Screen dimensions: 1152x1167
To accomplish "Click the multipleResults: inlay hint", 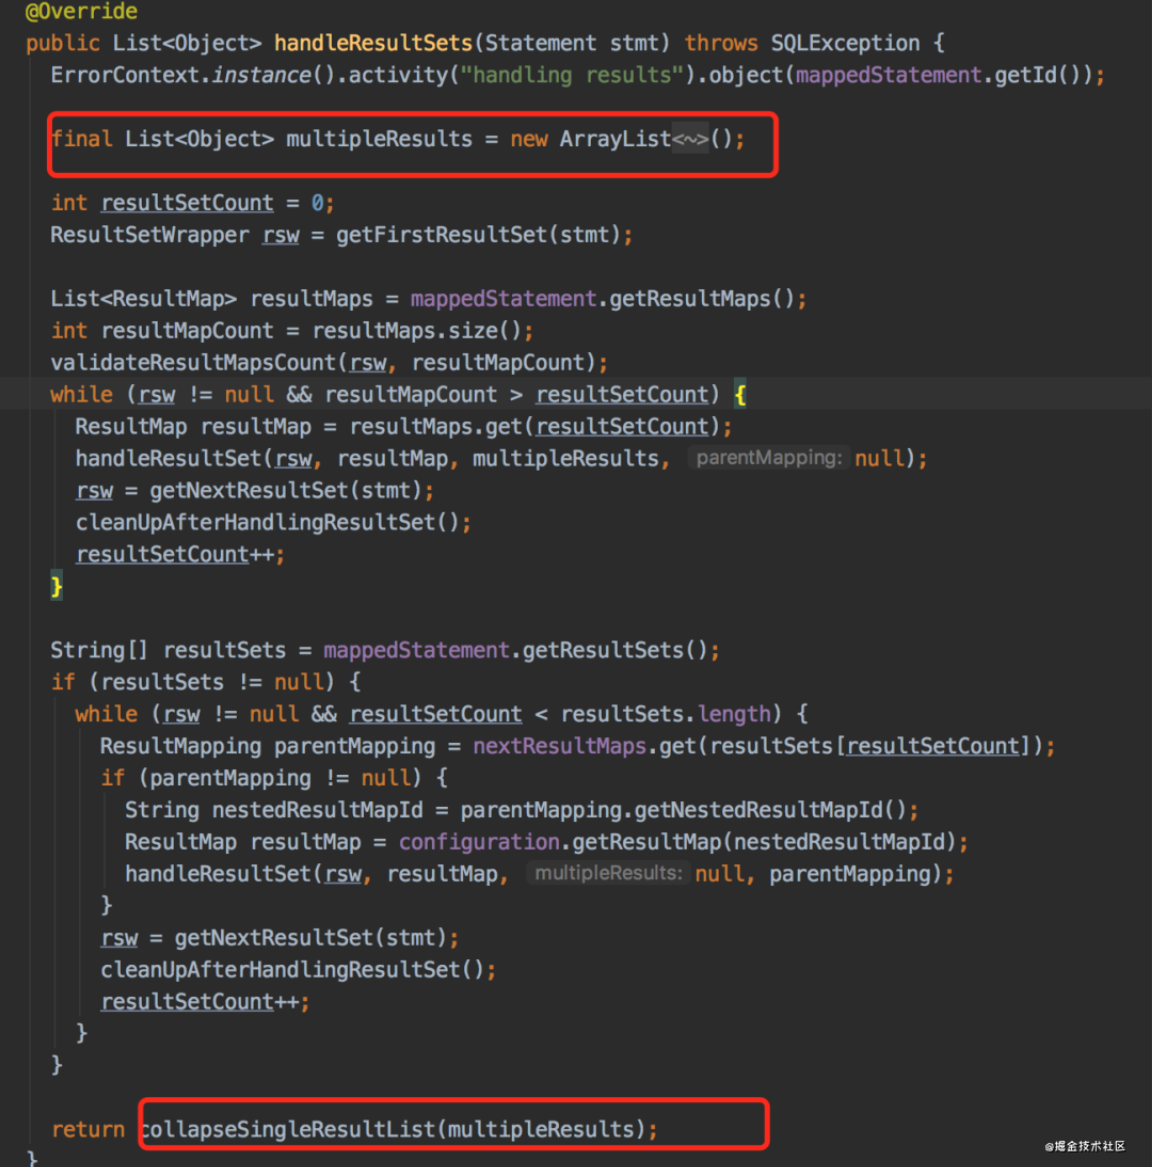I will [x=608, y=873].
